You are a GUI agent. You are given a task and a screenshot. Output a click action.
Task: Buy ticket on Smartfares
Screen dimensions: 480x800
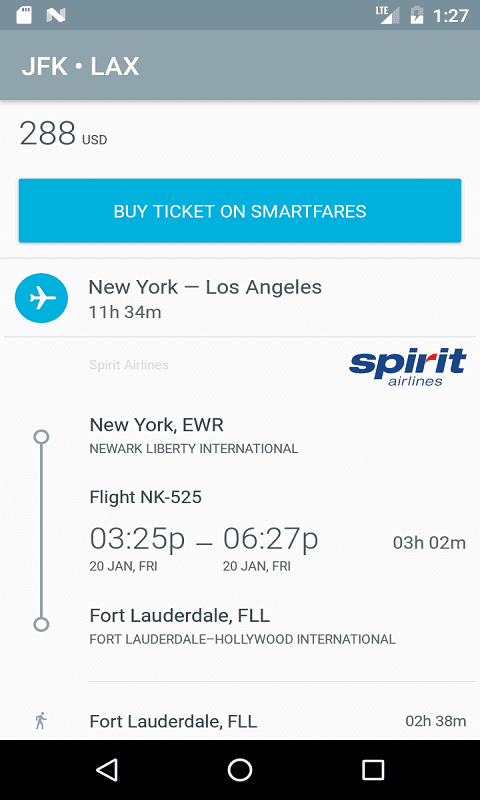click(x=240, y=210)
